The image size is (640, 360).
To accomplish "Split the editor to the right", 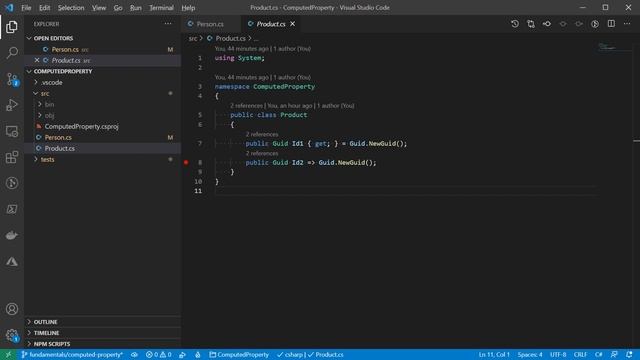I will coord(611,24).
